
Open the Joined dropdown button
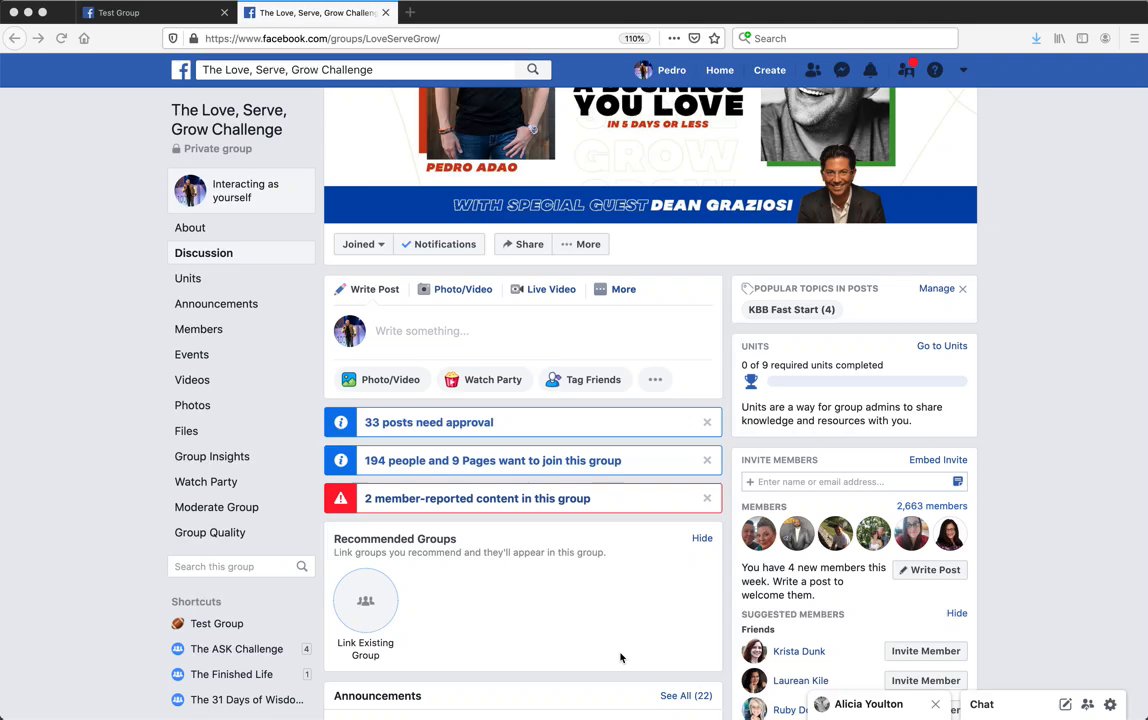click(x=364, y=244)
